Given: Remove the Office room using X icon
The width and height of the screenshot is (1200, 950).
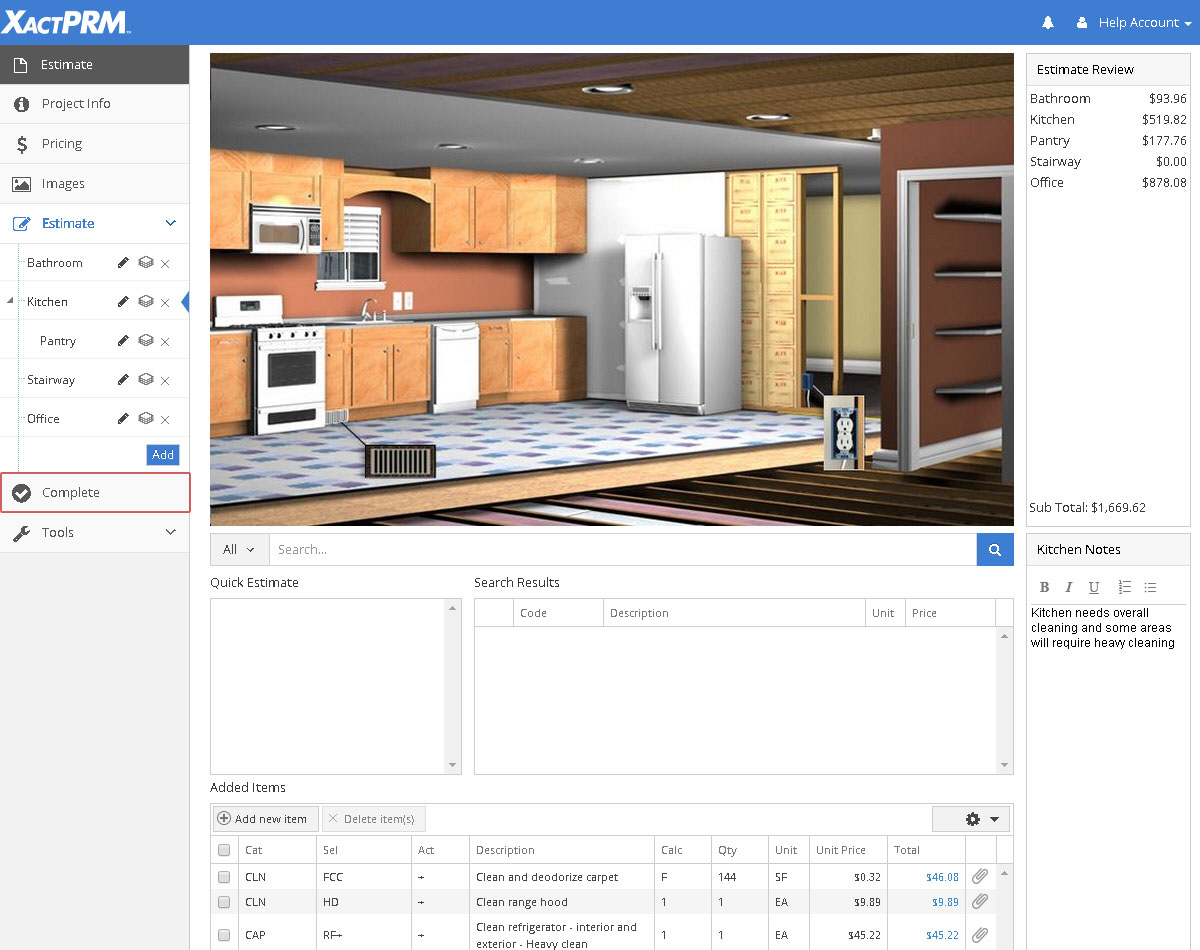Looking at the screenshot, I should (165, 420).
